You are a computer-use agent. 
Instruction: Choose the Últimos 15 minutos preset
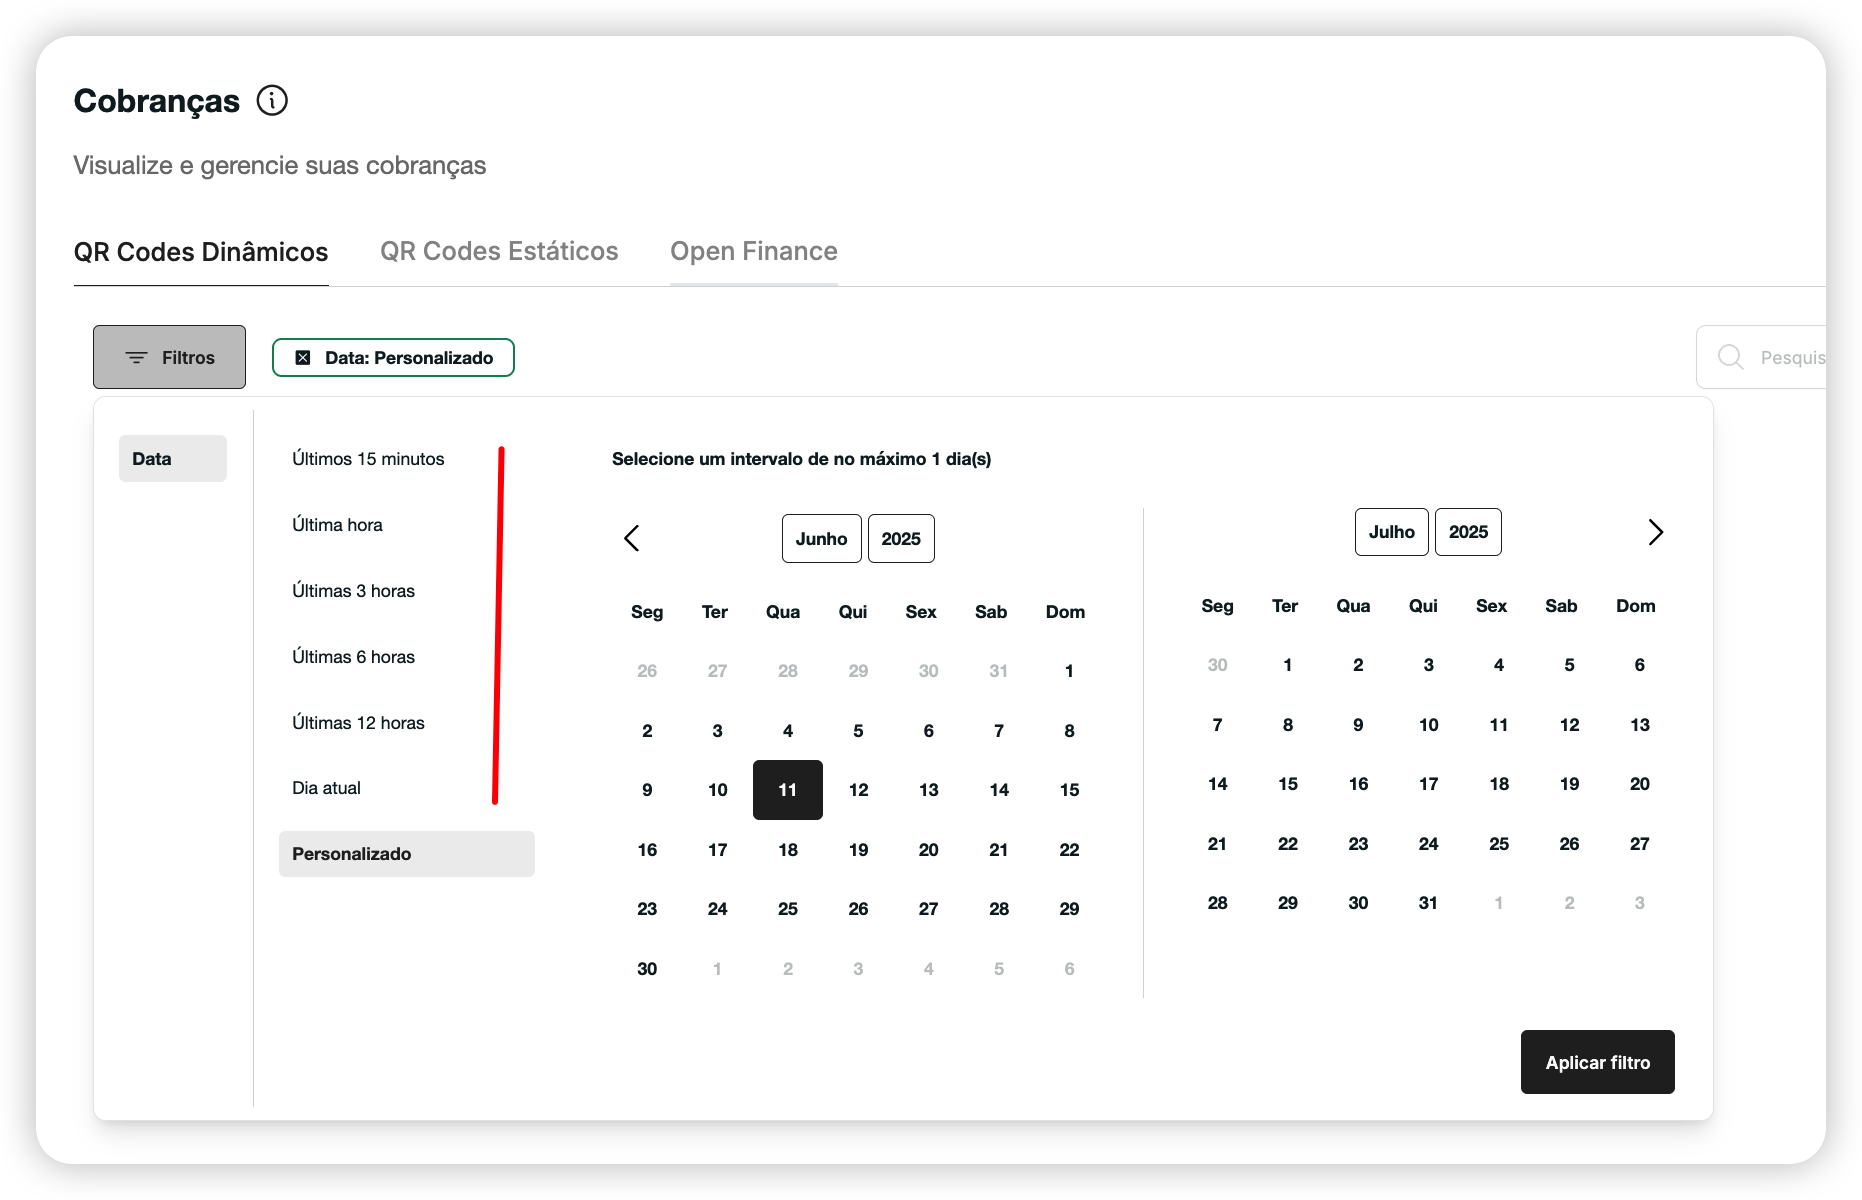(x=368, y=459)
